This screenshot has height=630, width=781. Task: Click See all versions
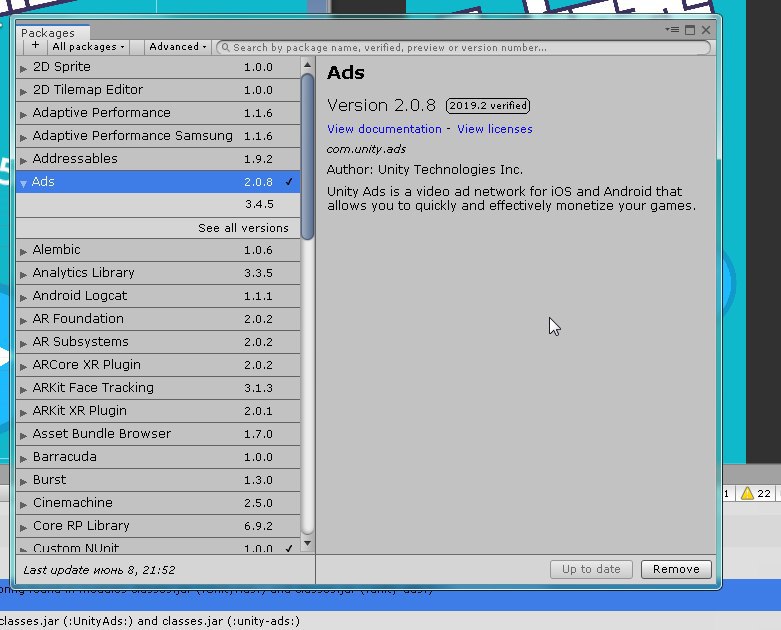coord(243,228)
